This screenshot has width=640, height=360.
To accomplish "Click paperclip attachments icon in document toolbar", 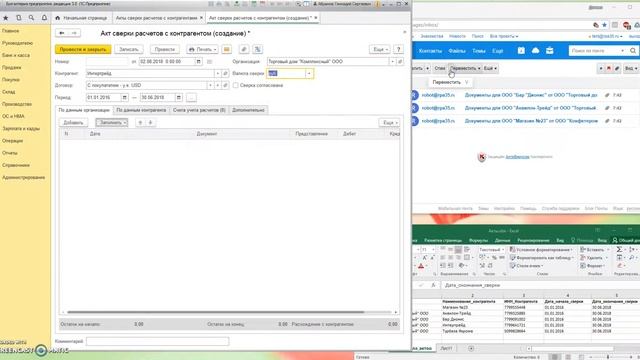I will pos(244,49).
